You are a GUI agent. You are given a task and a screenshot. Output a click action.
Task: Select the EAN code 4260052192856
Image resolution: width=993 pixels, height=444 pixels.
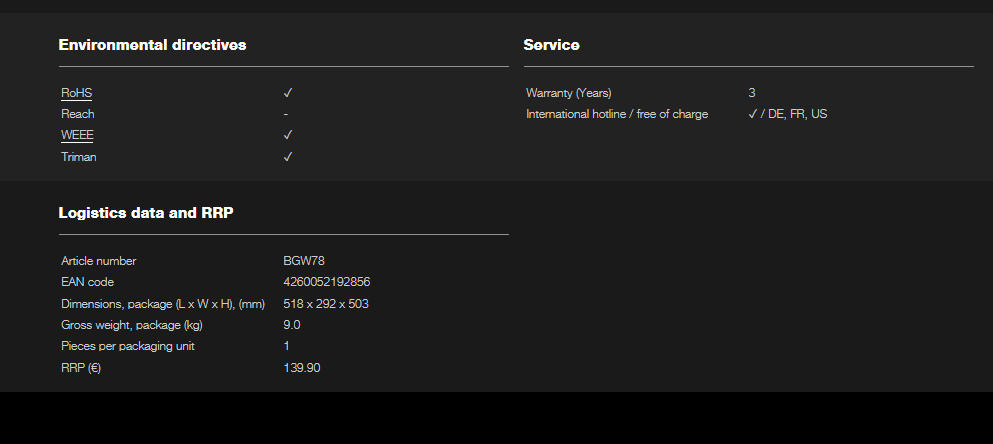pyautogui.click(x=327, y=282)
